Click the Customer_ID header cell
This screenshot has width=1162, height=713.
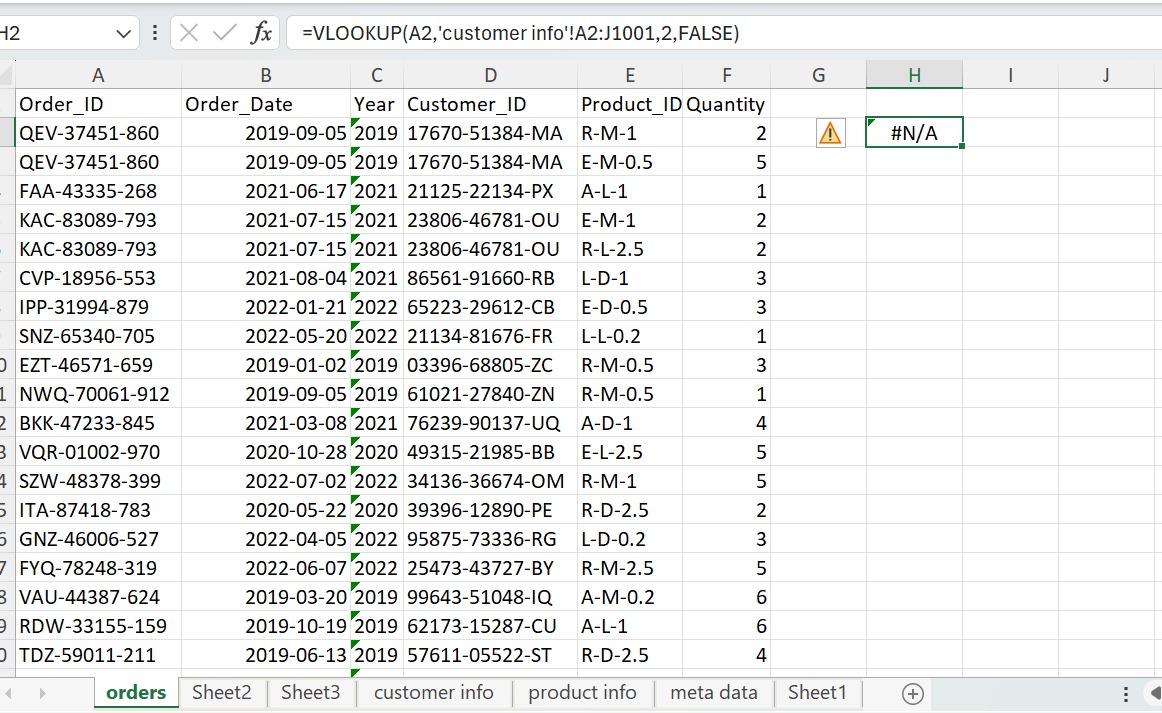tap(491, 104)
